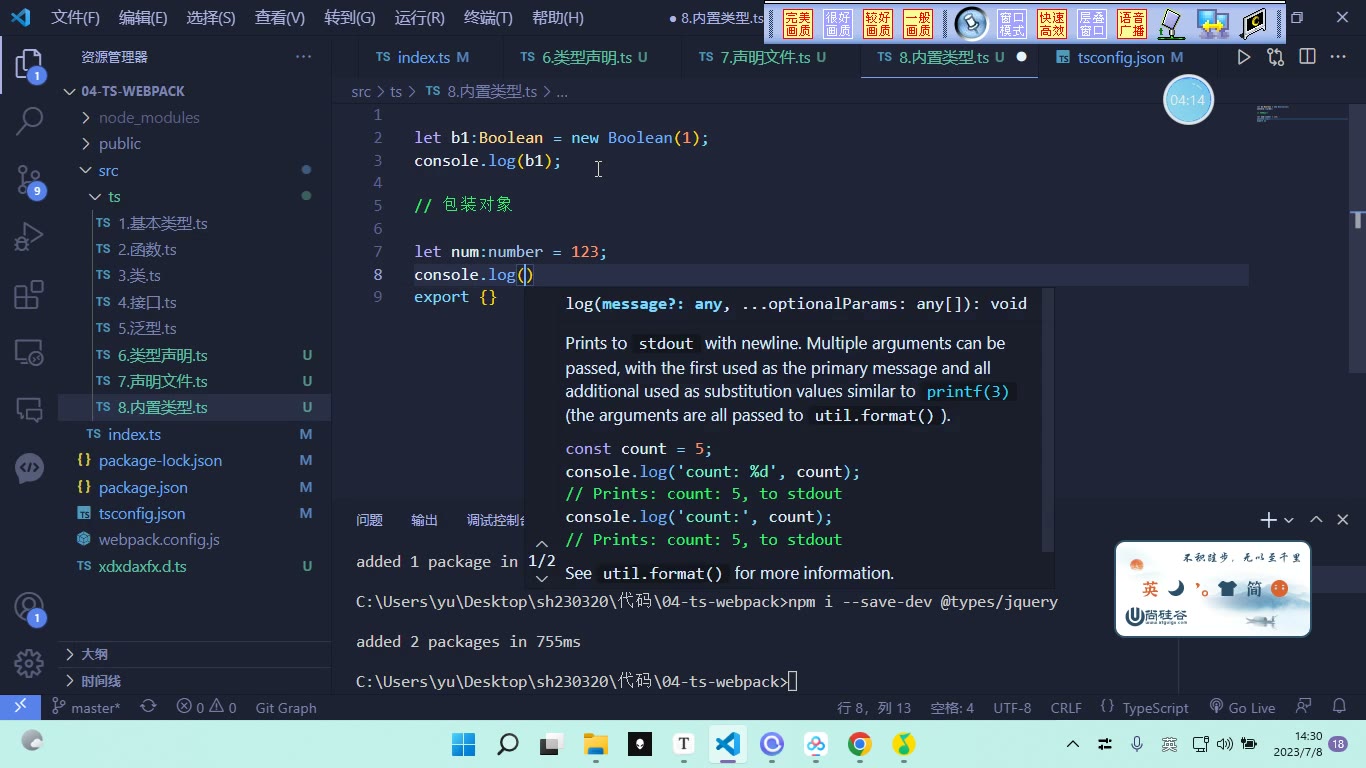Open Git Graph from status bar

tap(286, 707)
